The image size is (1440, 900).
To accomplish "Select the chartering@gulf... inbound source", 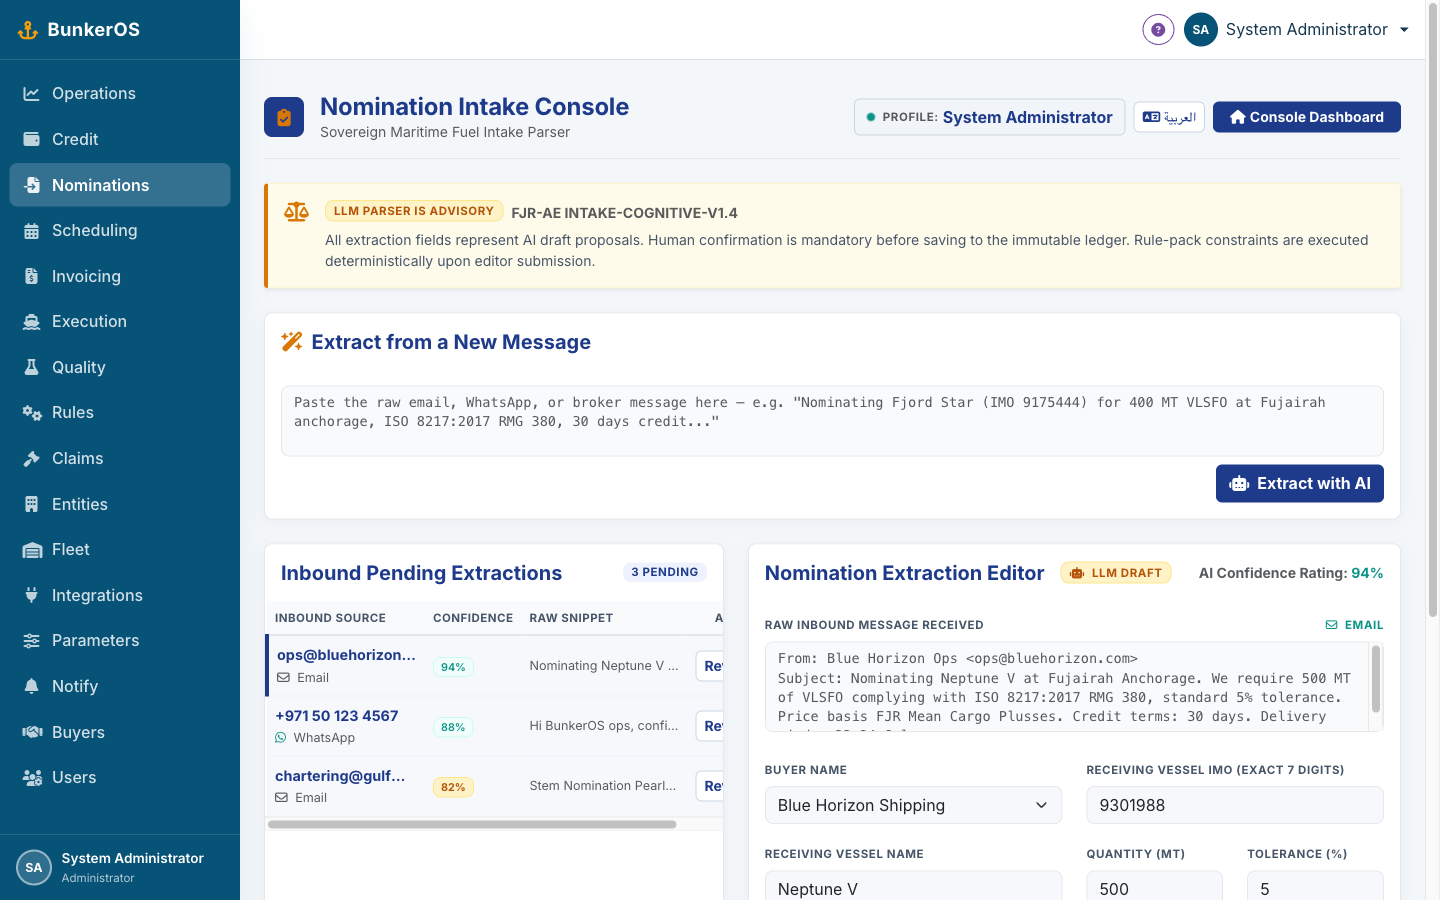I will [x=340, y=776].
